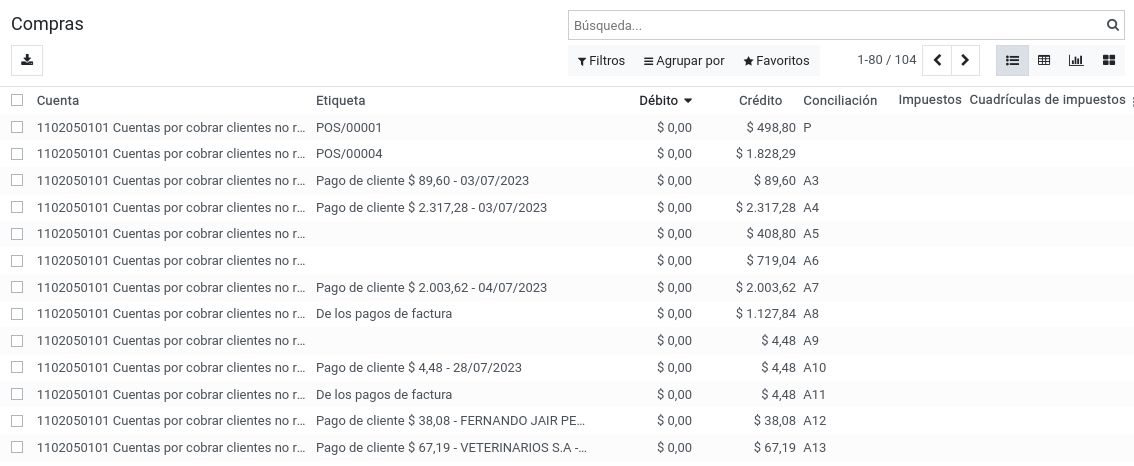Select row with conciliation A12
1134x466 pixels.
pyautogui.click(x=17, y=420)
